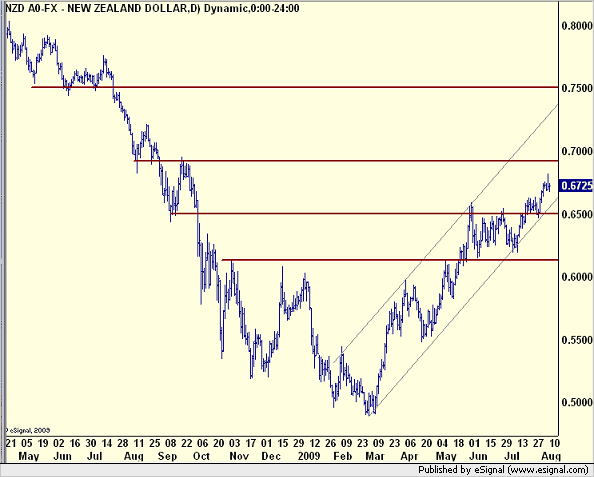Click the 0.5500 price axis label

coord(577,340)
